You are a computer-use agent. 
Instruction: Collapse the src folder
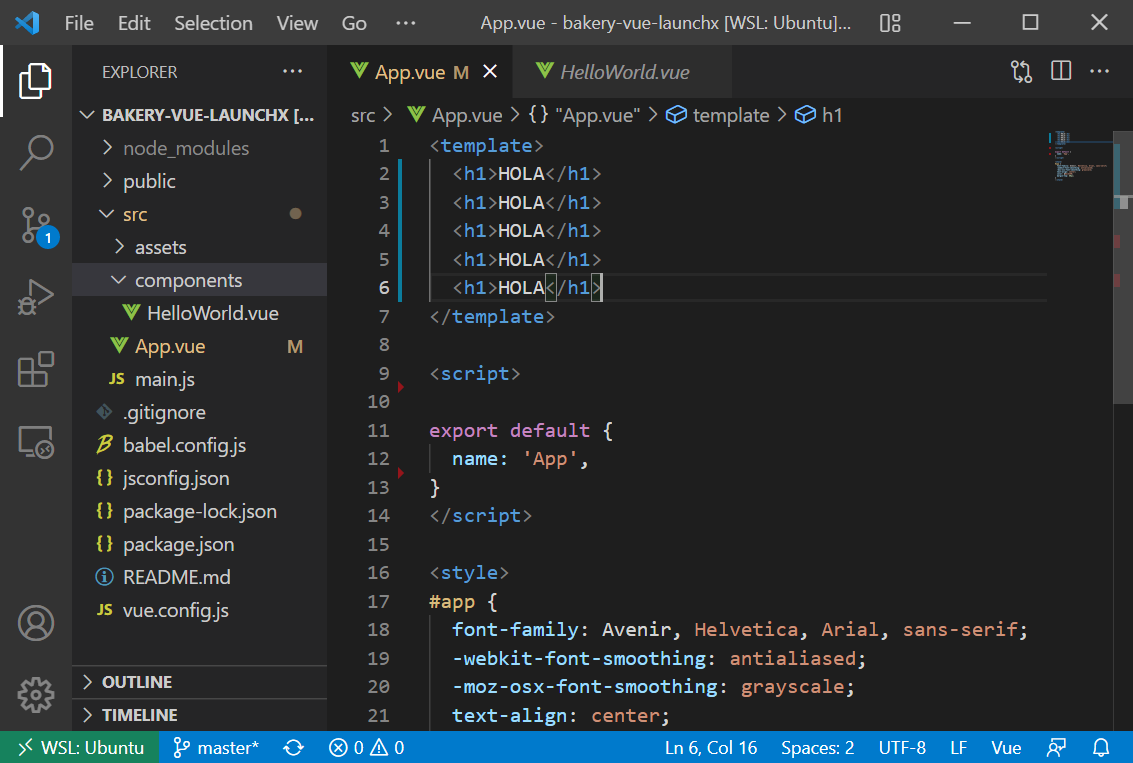point(199,215)
